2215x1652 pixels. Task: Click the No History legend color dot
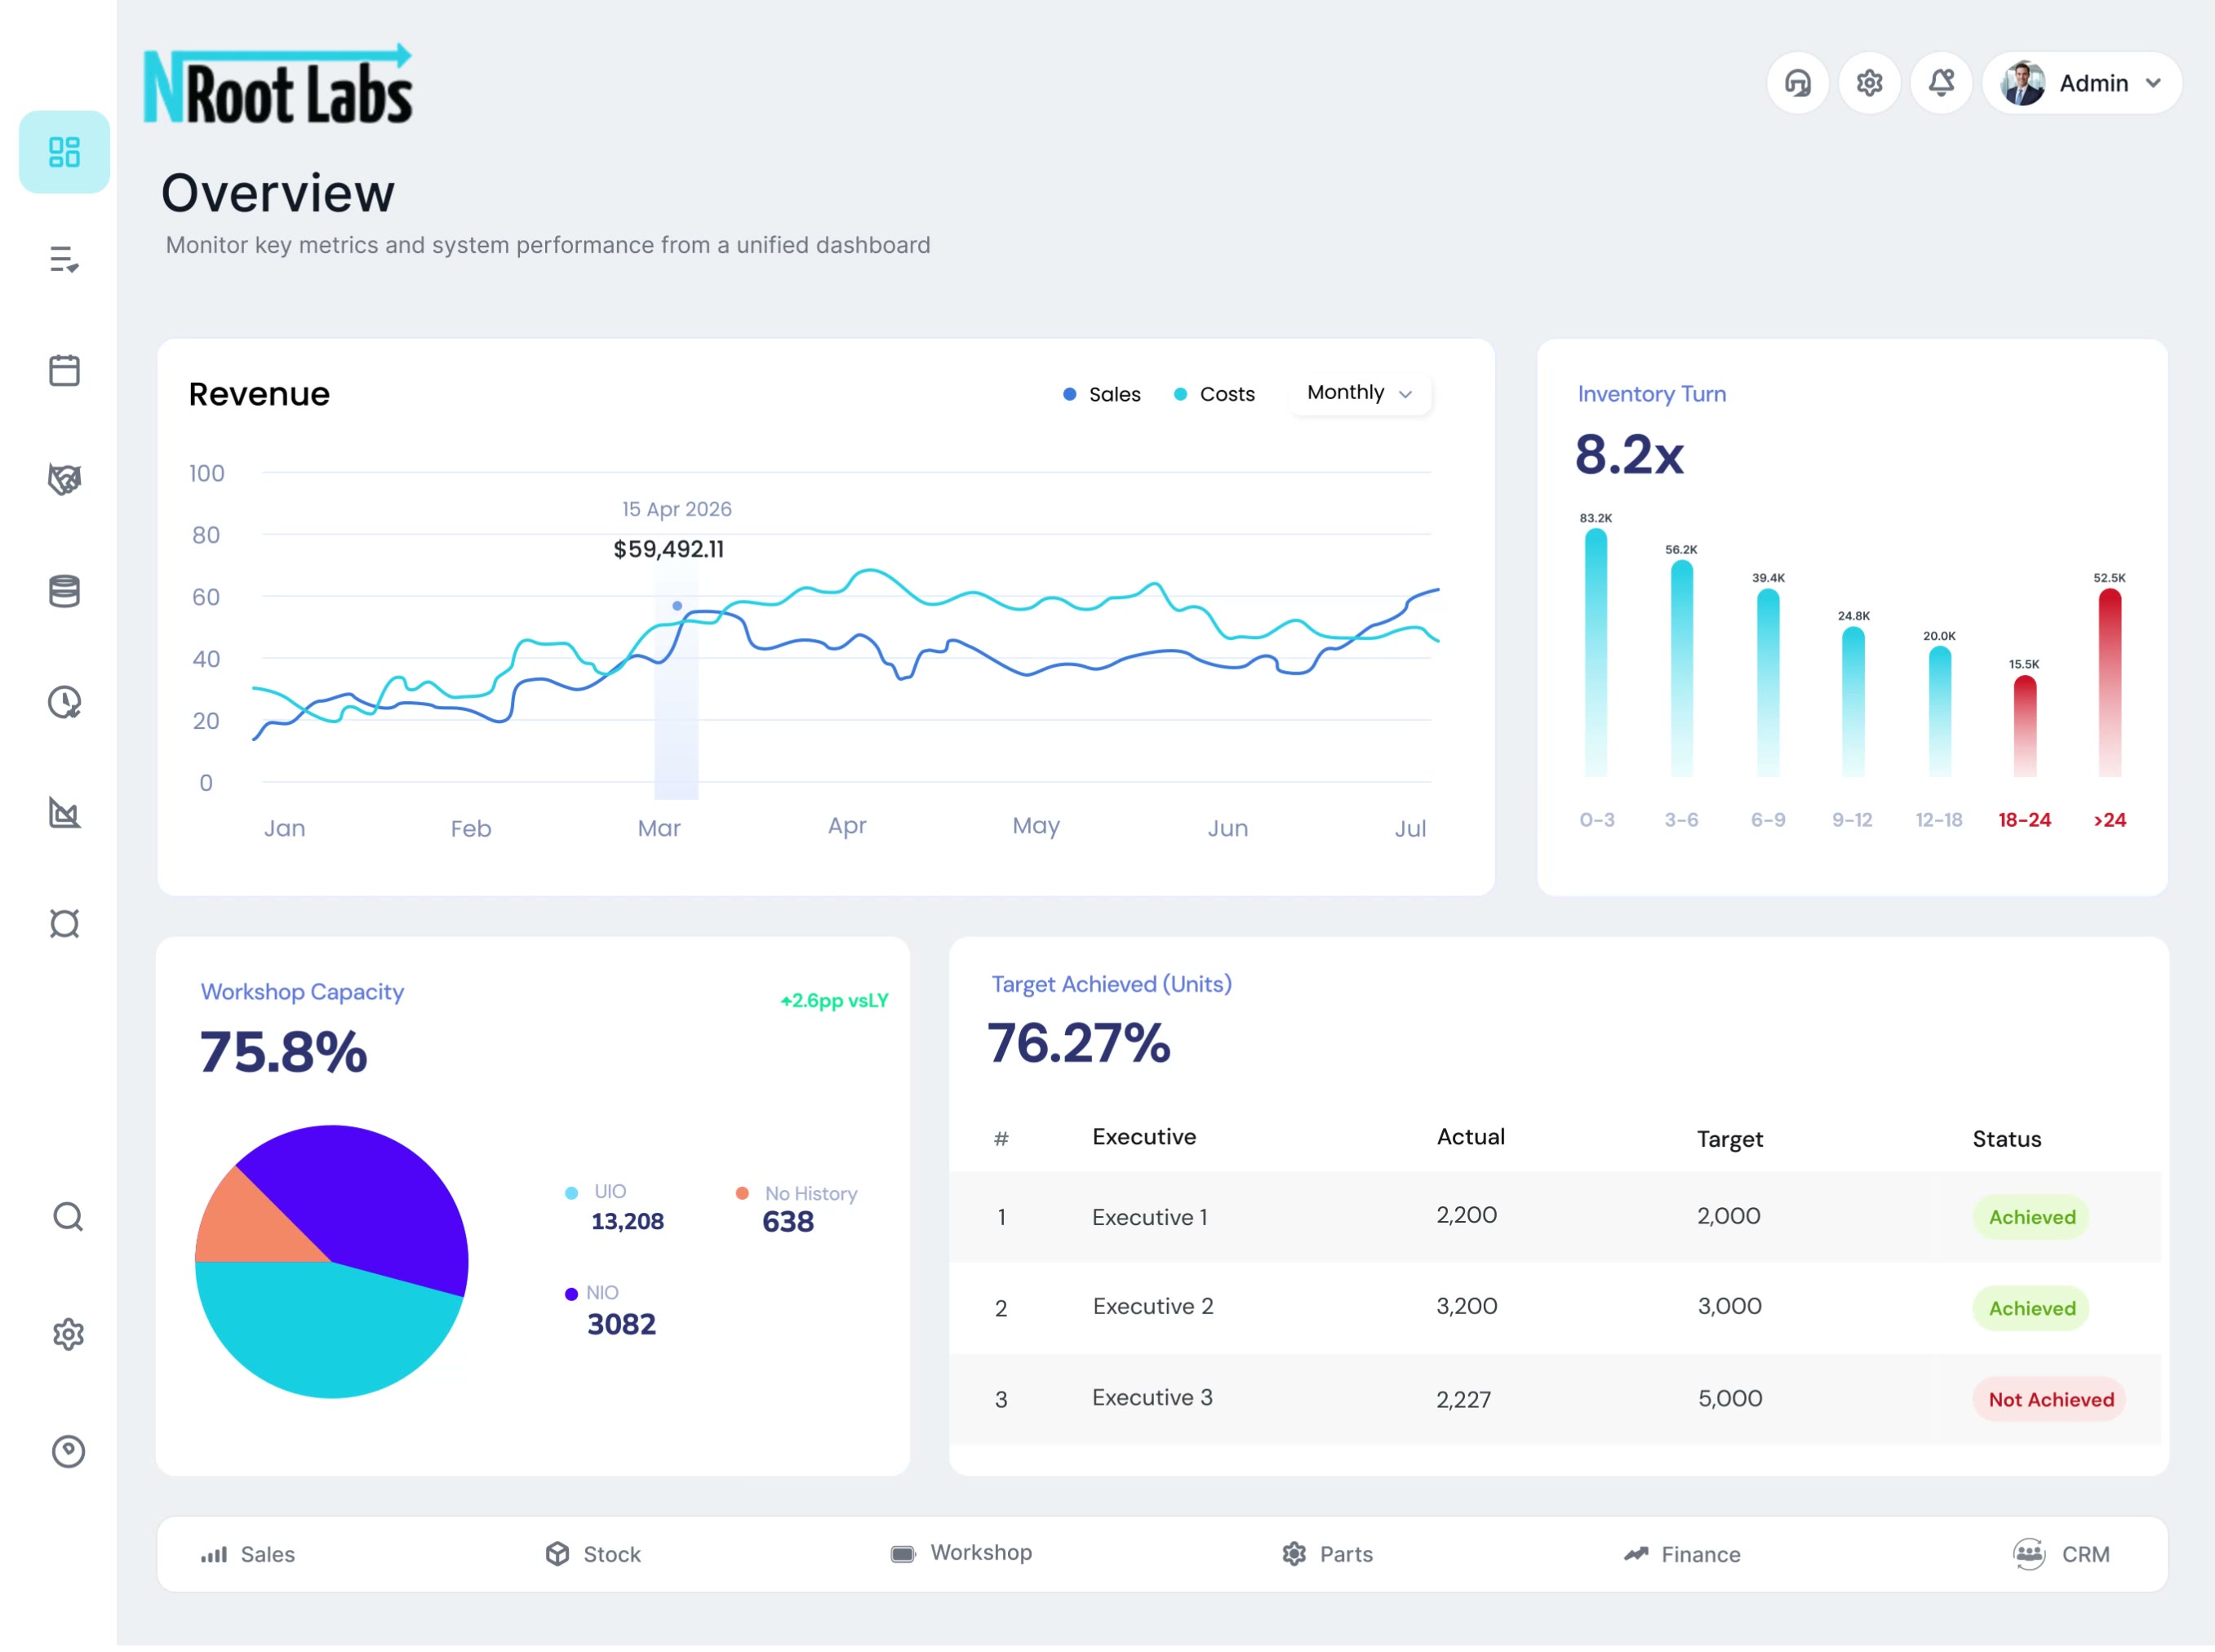(x=742, y=1193)
